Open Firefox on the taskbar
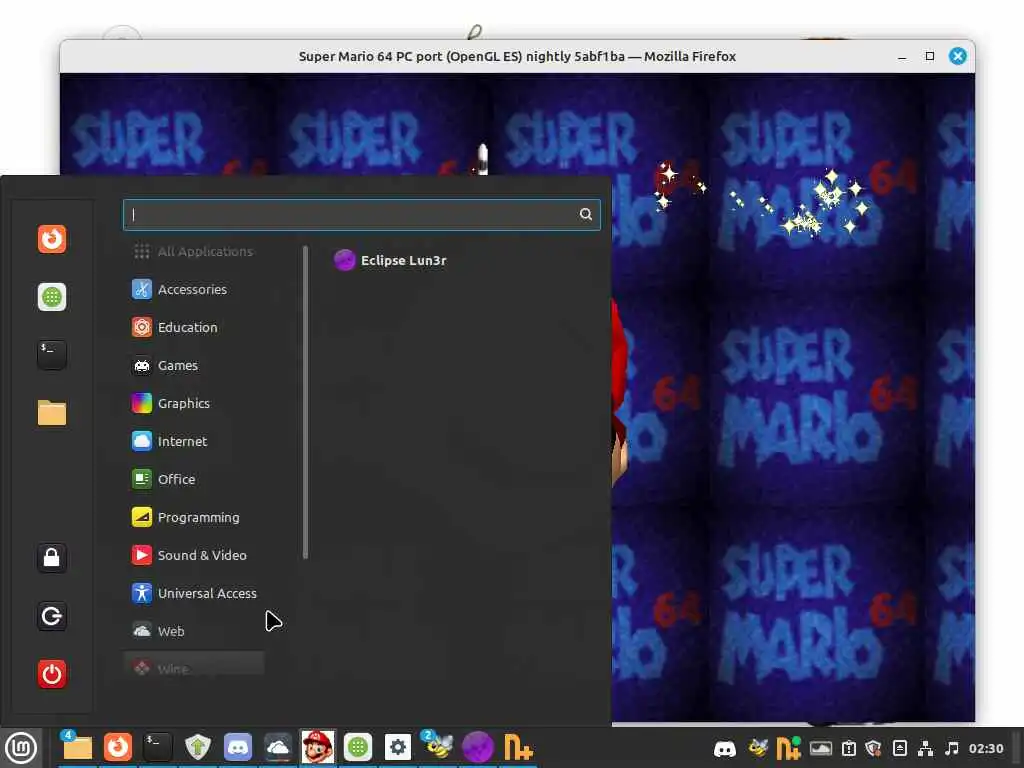Screen dimensions: 1024x768 pyautogui.click(x=118, y=747)
